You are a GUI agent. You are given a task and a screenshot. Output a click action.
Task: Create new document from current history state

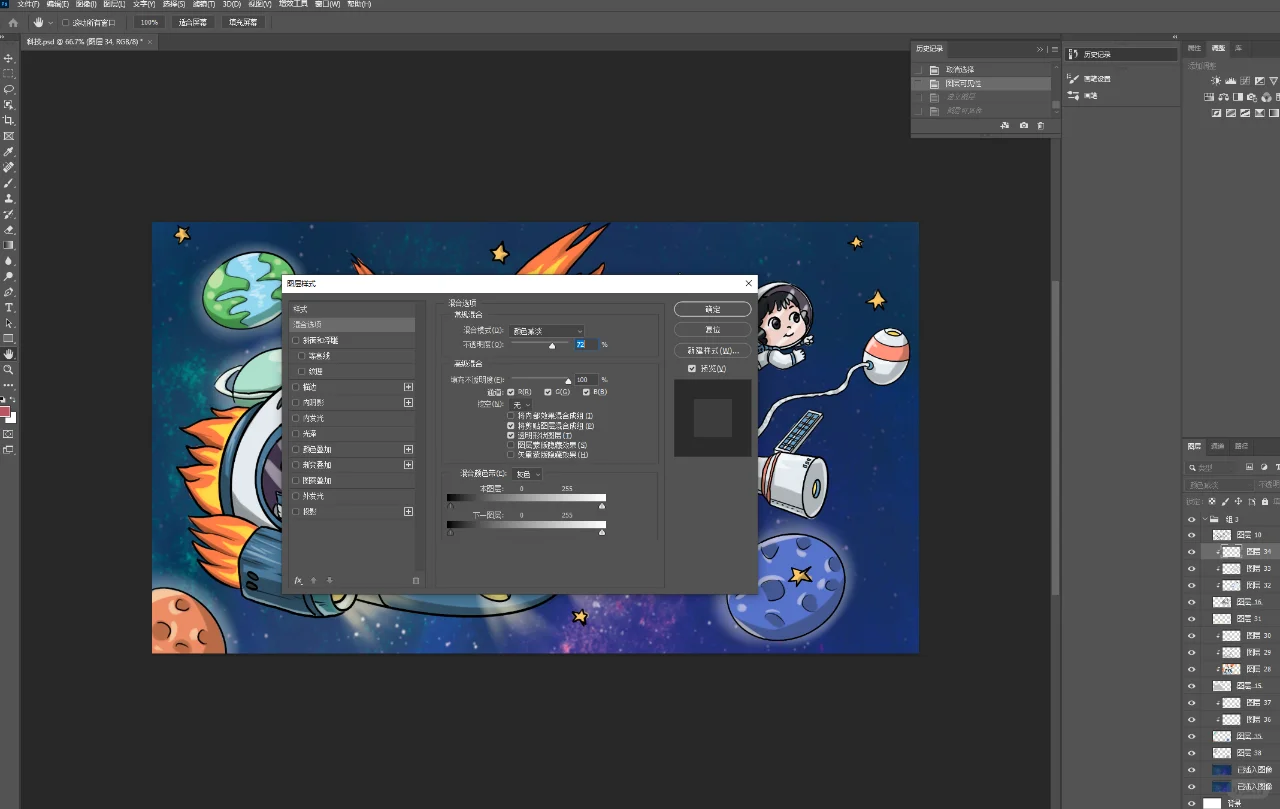pyautogui.click(x=1004, y=125)
